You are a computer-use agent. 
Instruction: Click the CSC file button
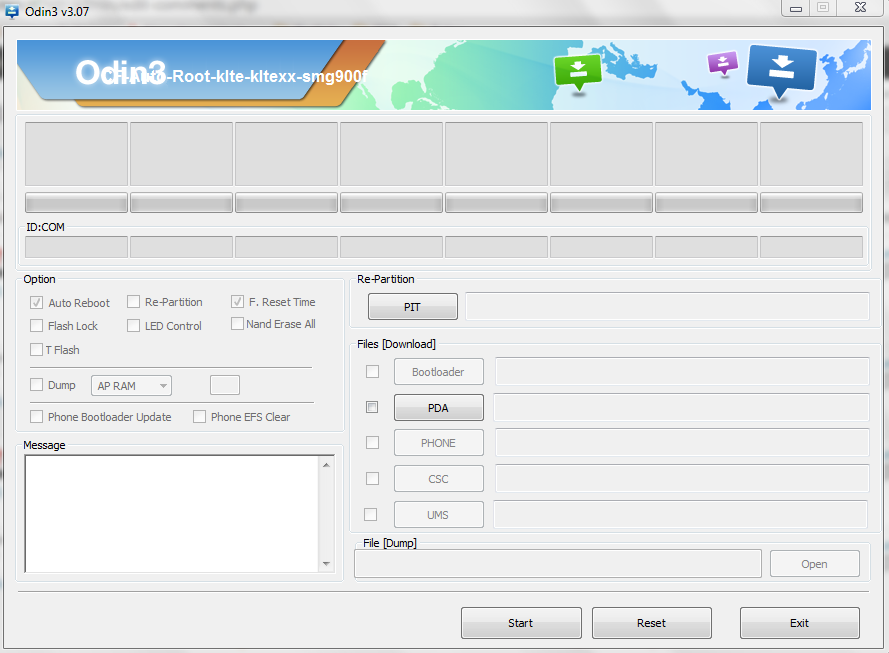pyautogui.click(x=439, y=479)
